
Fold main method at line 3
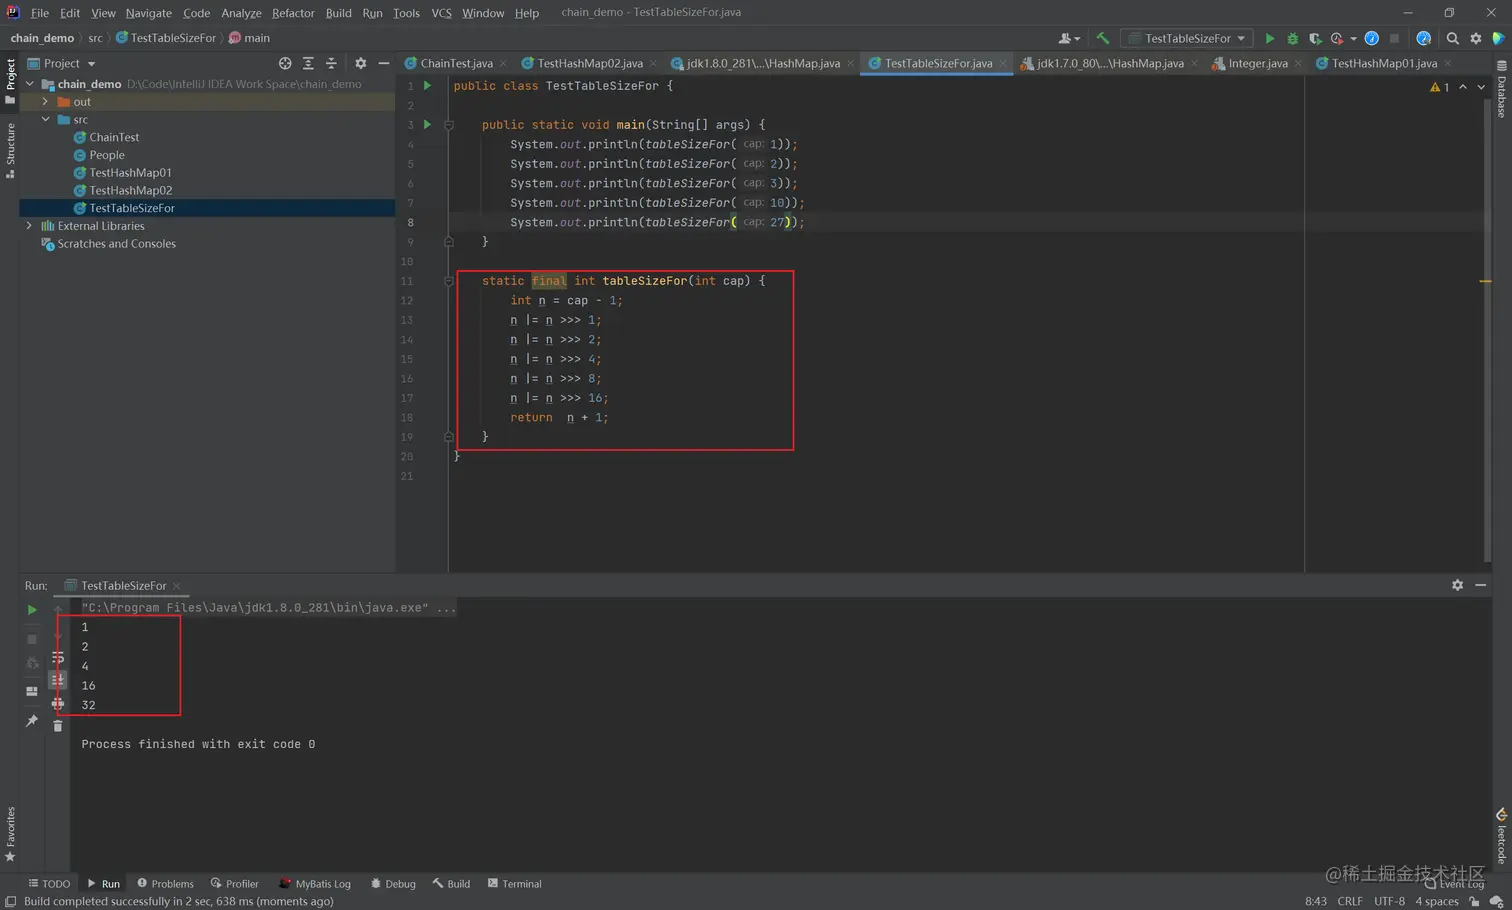coord(448,125)
